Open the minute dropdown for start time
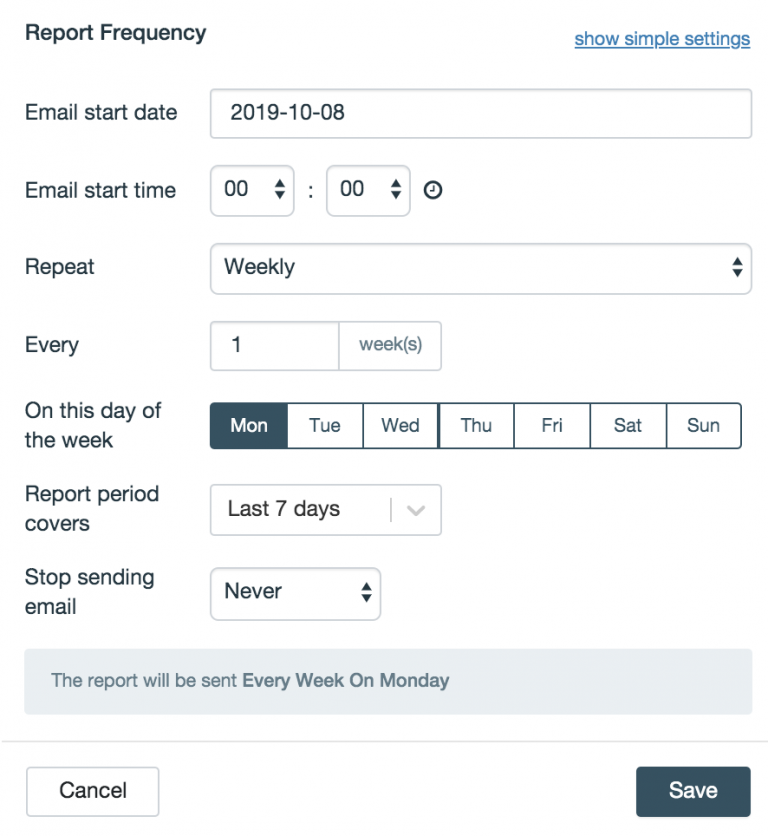The width and height of the screenshot is (768, 836). [368, 190]
